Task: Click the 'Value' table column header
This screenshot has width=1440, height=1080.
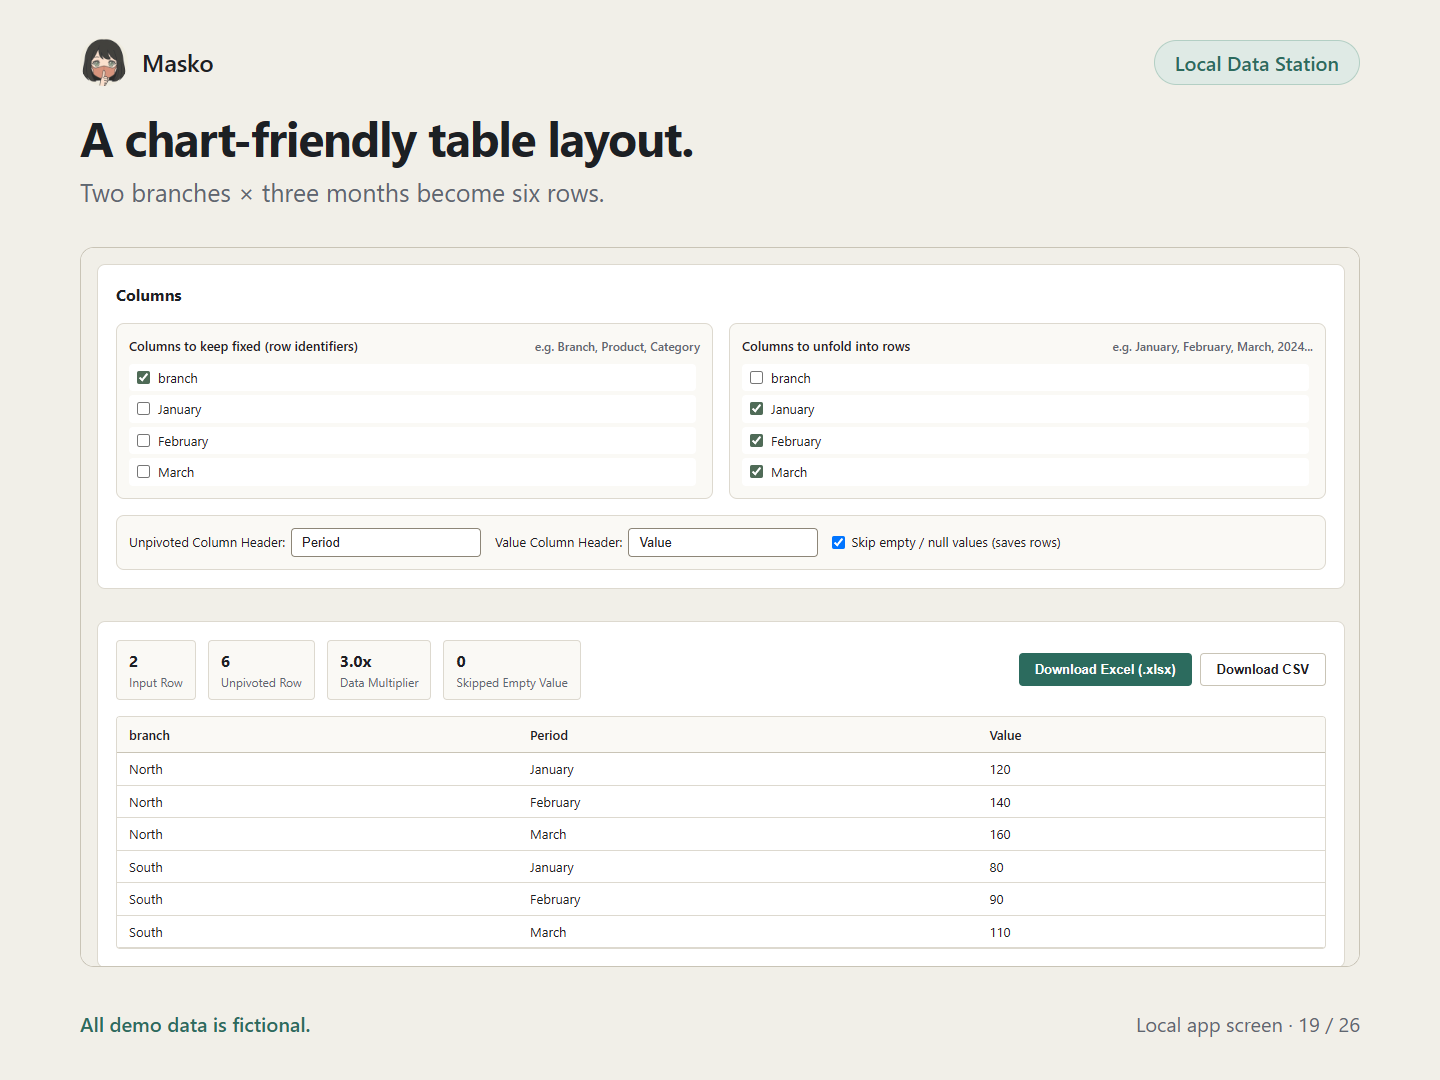Action: point(1006,735)
